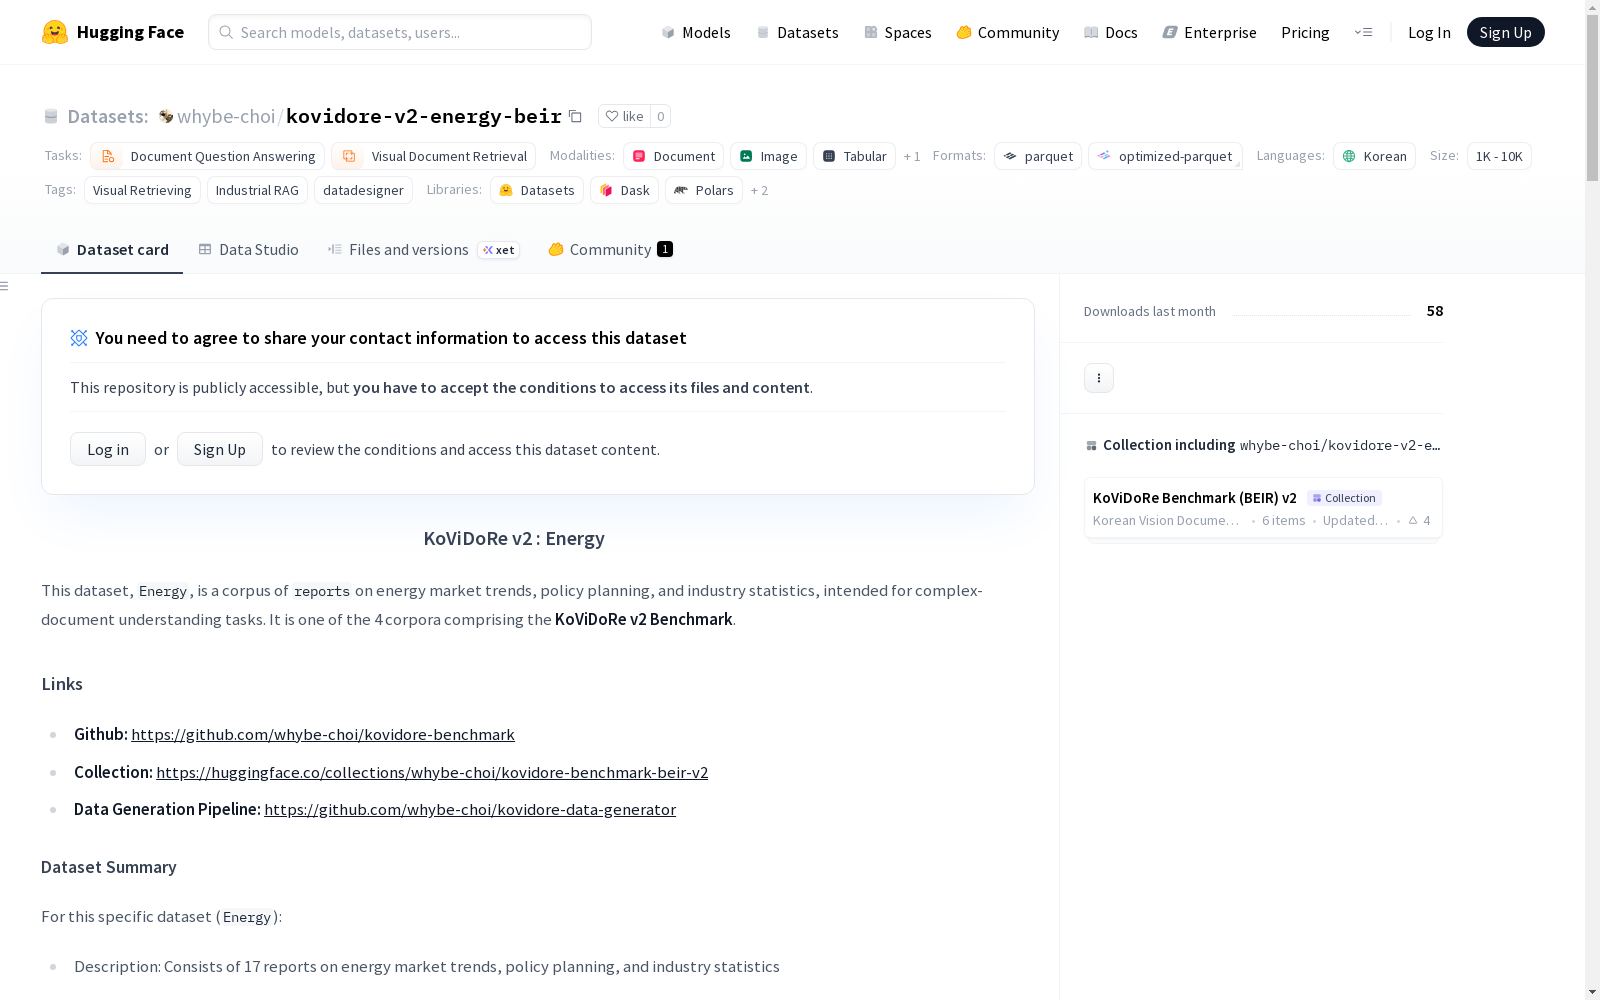Open Enterprise in the top navigation
The image size is (1600, 1000).
(1209, 32)
